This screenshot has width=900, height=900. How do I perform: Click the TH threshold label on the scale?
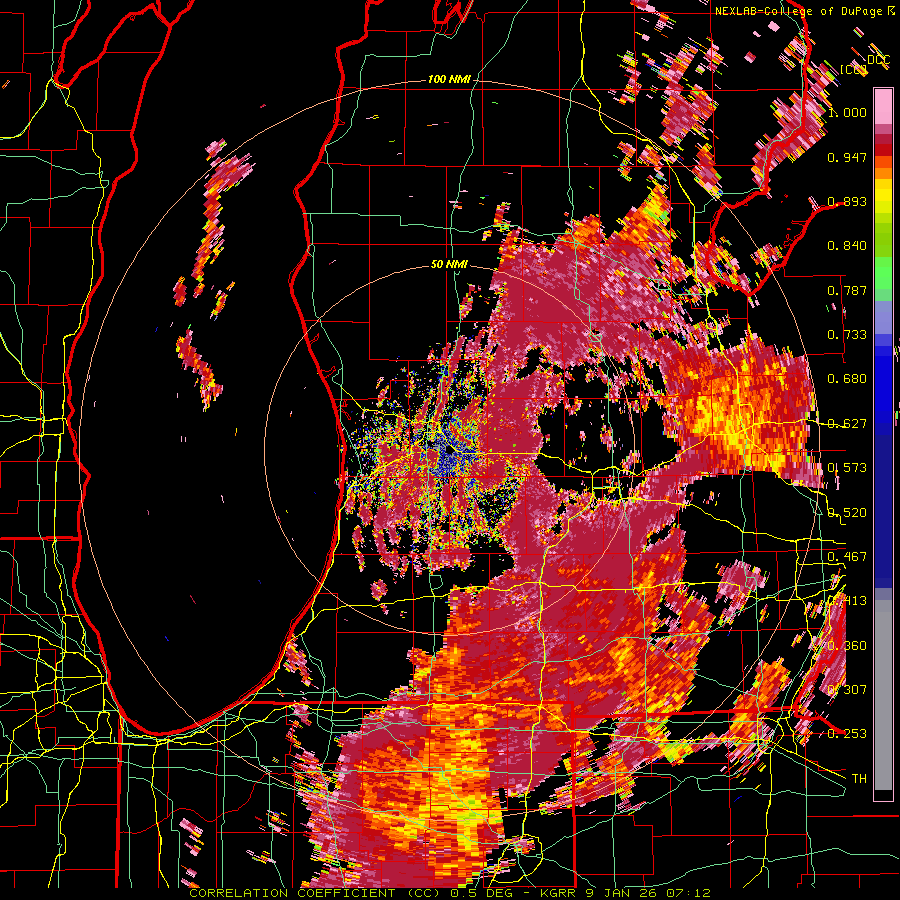click(x=859, y=779)
